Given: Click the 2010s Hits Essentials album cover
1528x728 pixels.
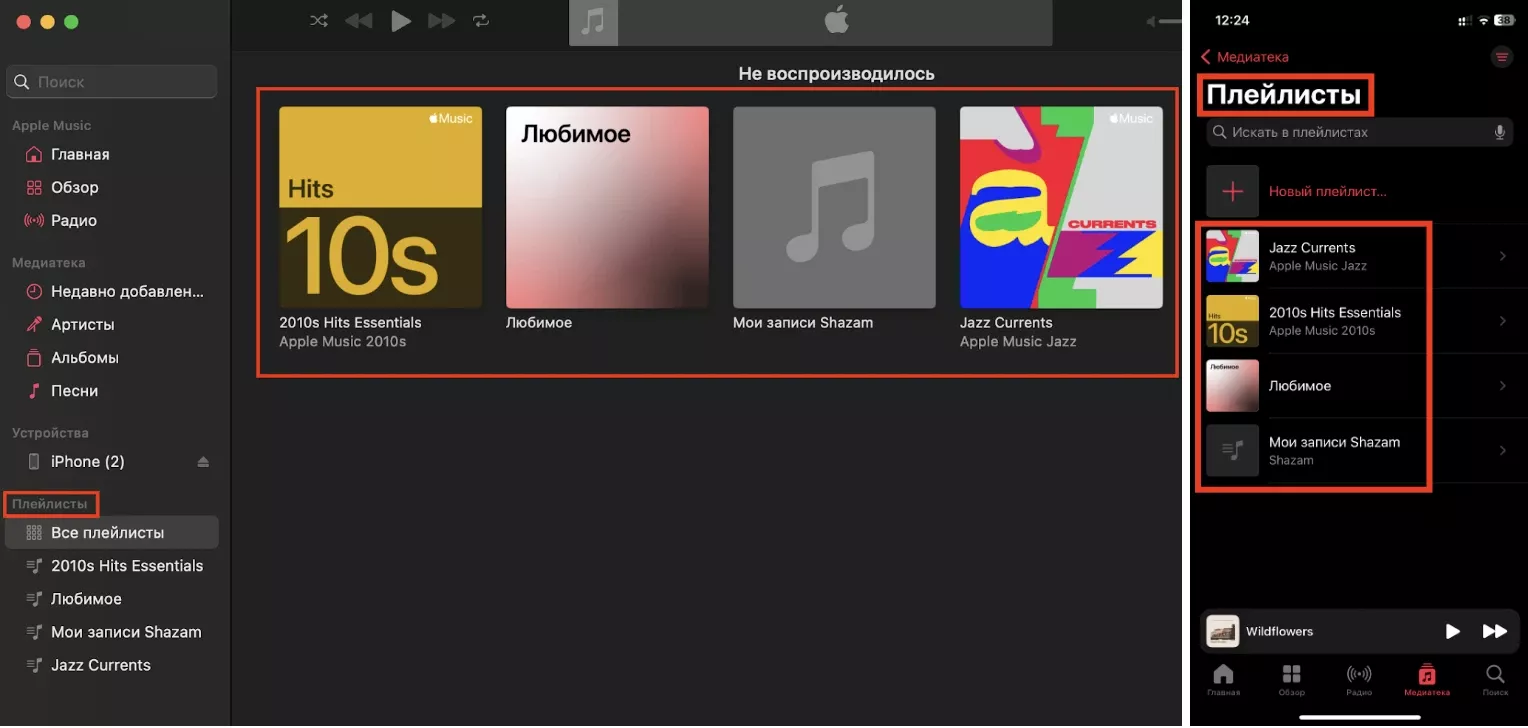Looking at the screenshot, I should 380,207.
